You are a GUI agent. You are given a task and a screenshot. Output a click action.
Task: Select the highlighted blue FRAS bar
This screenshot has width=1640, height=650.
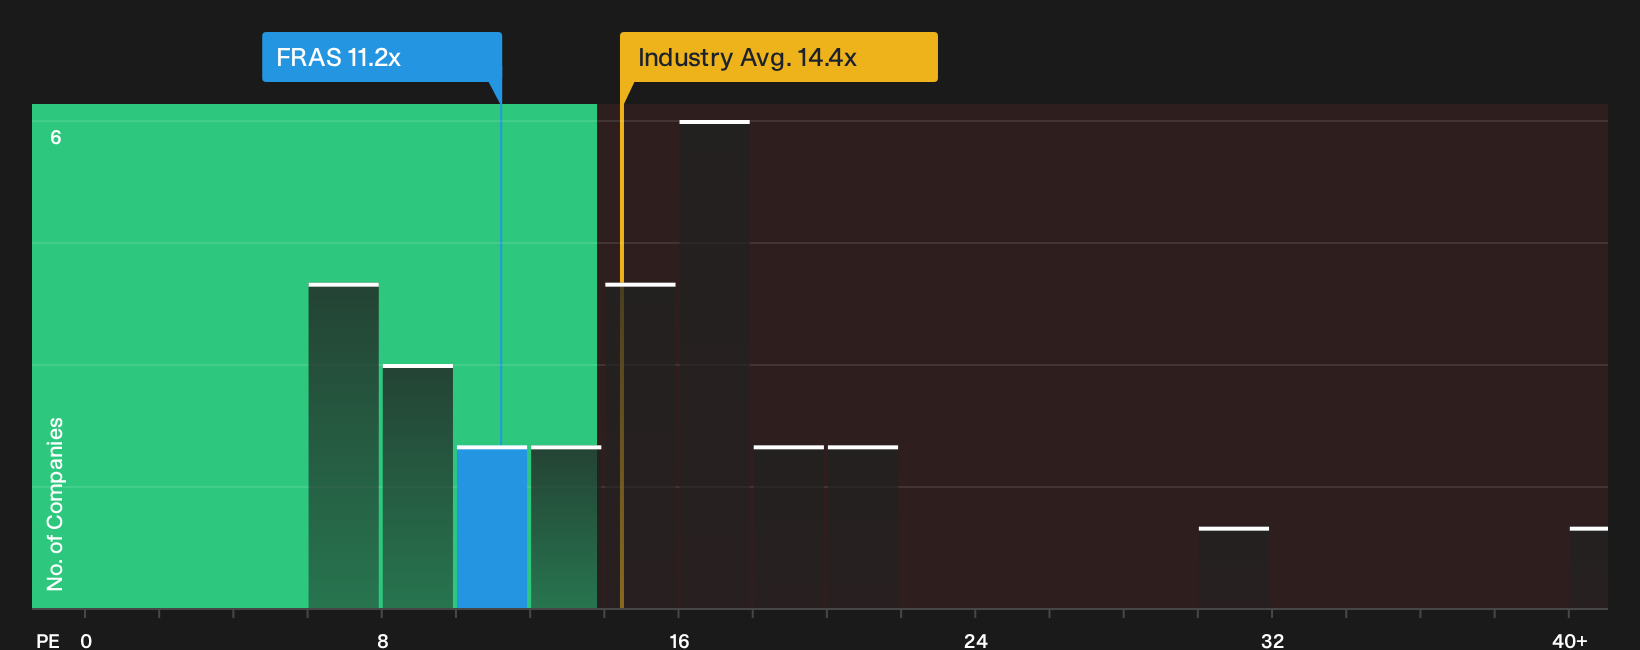(x=492, y=527)
